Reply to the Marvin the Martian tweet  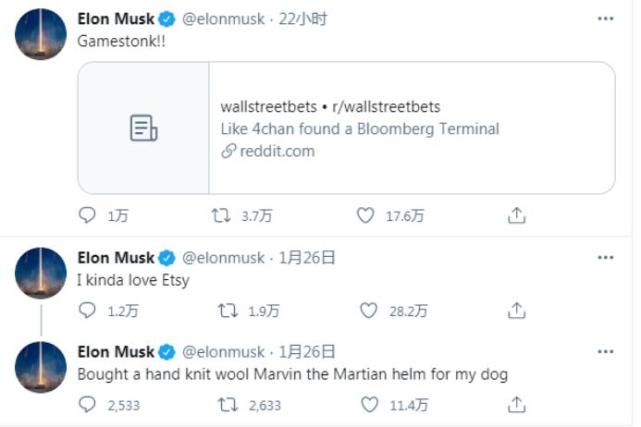click(x=89, y=405)
